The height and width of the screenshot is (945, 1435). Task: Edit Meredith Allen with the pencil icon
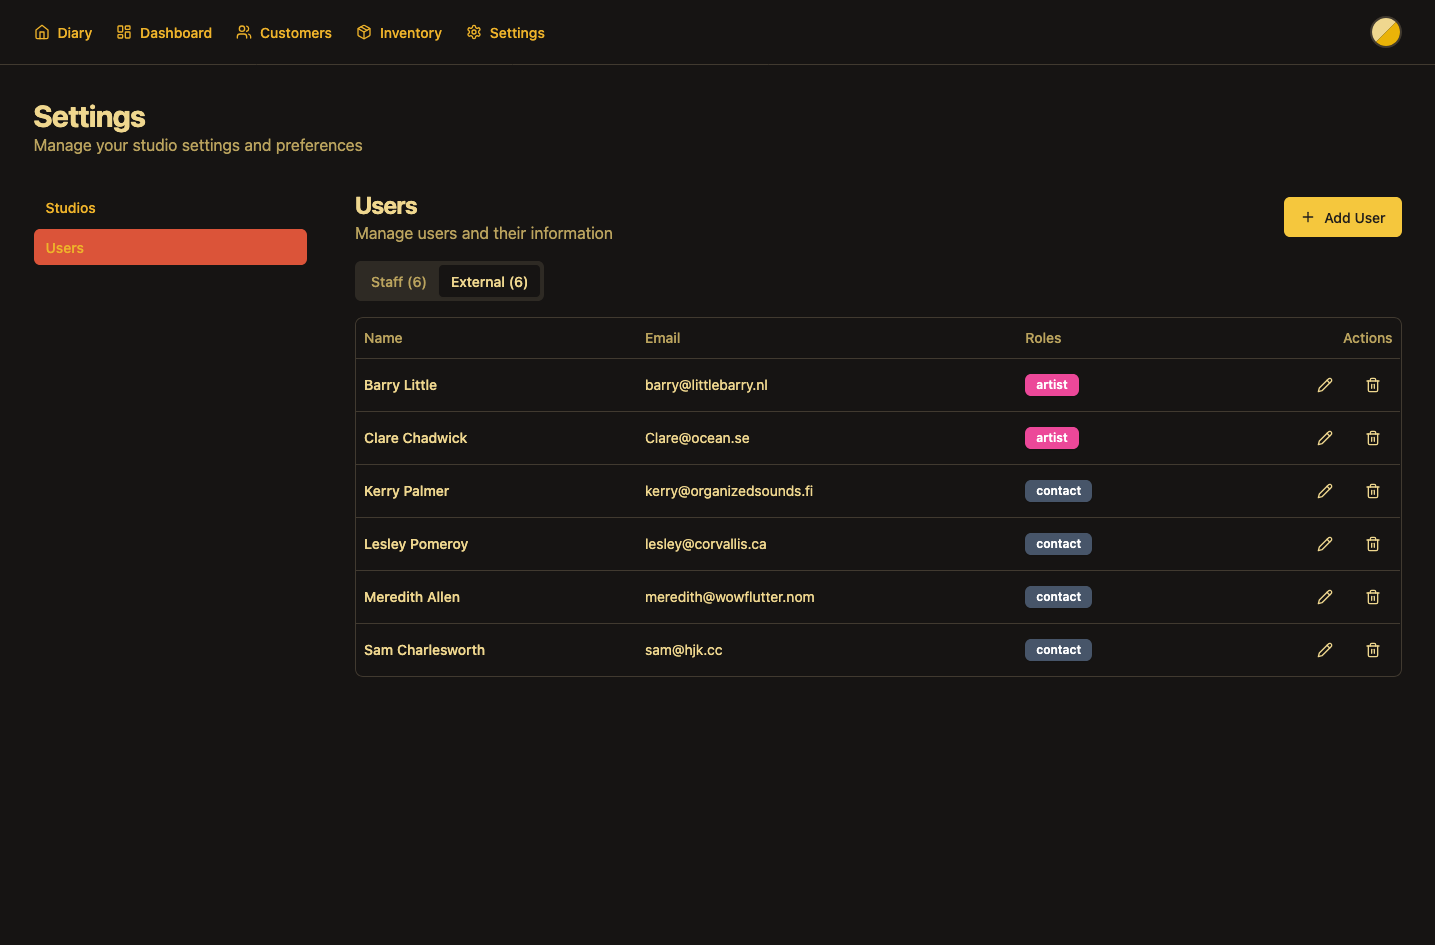click(1325, 597)
